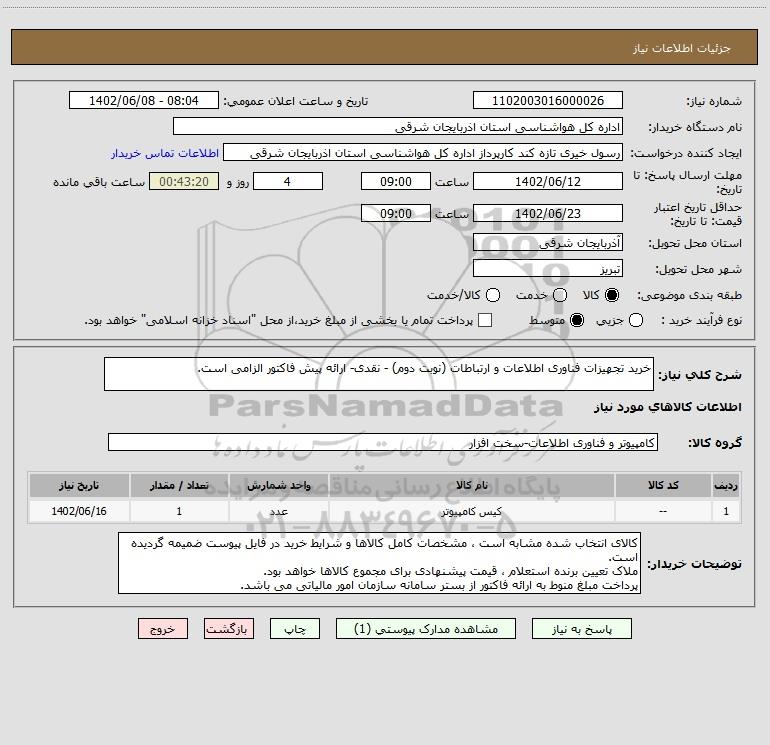Toggle Islamic treasury bonds payment checkbox

point(485,320)
